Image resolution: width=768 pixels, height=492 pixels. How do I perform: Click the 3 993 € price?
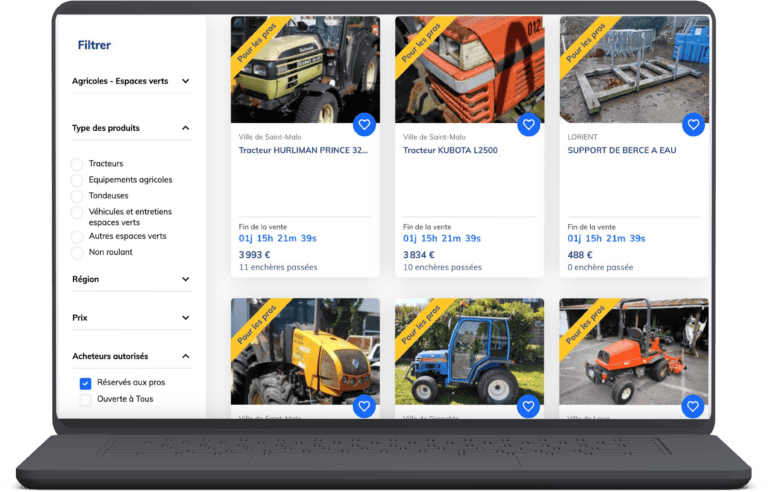[254, 255]
